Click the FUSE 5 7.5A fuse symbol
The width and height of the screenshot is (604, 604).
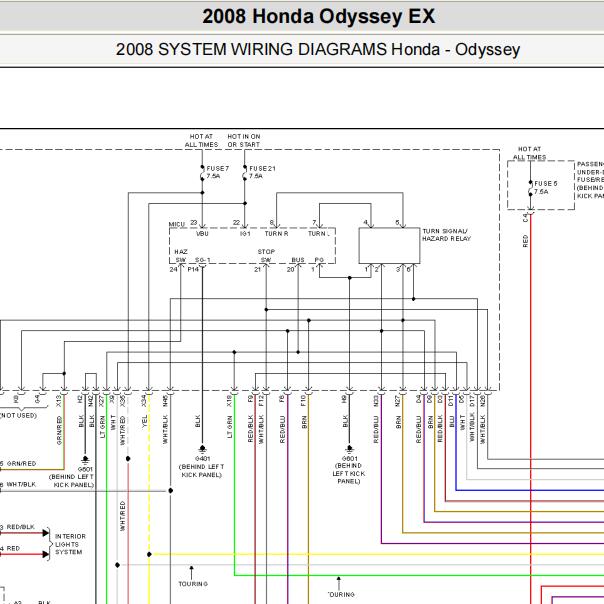pos(530,188)
